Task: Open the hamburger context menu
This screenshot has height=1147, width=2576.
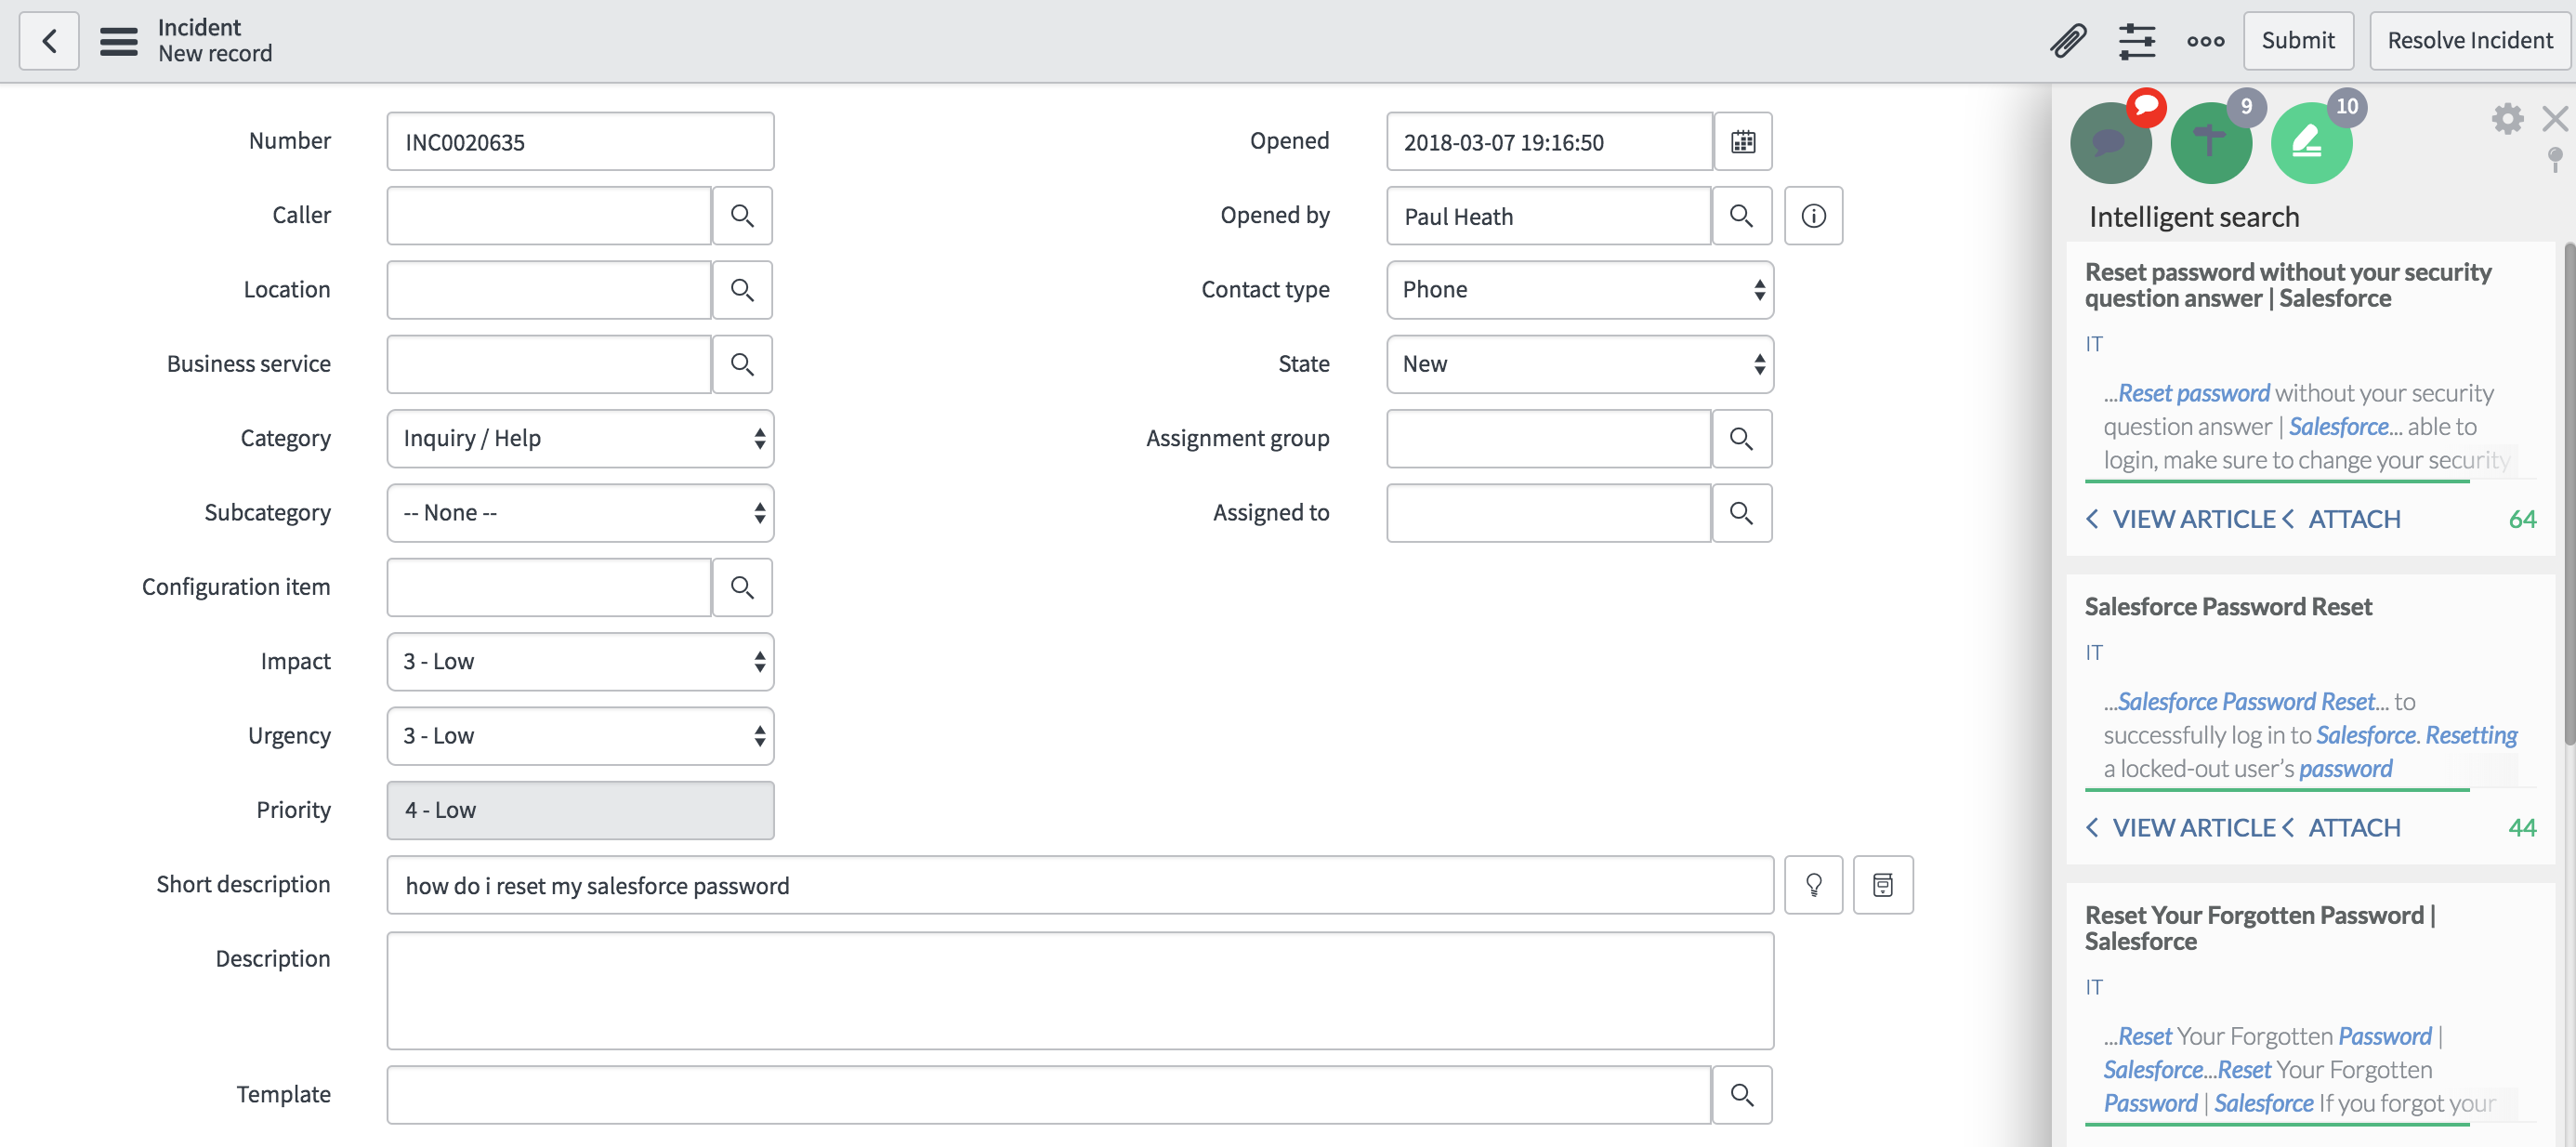Action: 118,41
